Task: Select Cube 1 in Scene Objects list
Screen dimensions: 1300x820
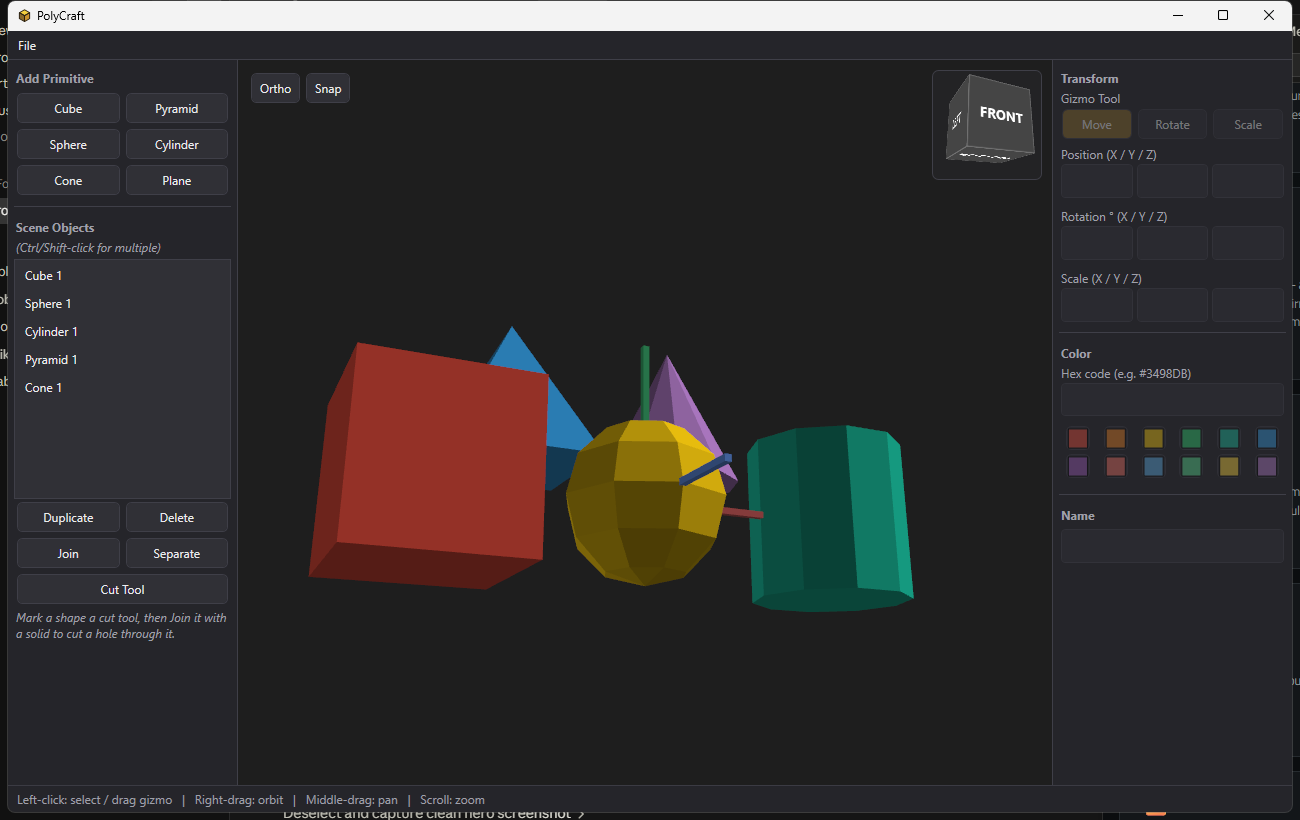Action: click(122, 276)
